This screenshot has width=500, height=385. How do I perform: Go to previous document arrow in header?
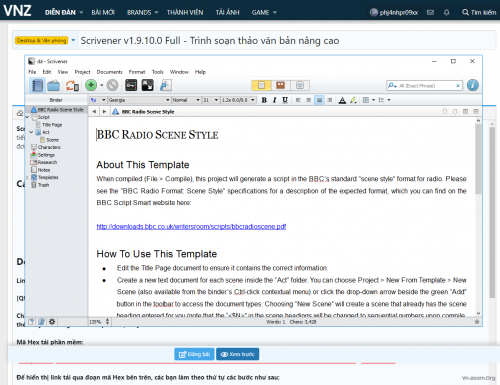(444, 111)
